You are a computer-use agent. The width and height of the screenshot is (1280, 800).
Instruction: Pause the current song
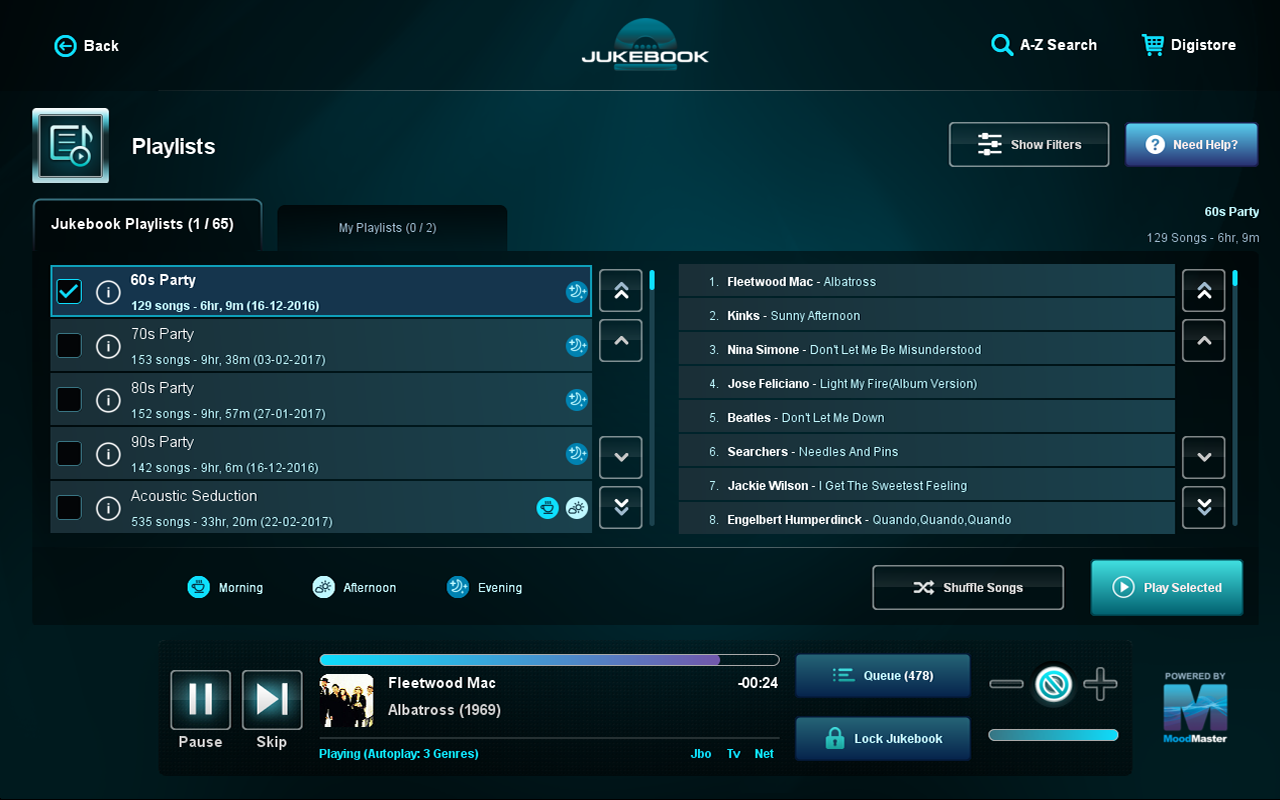[200, 699]
